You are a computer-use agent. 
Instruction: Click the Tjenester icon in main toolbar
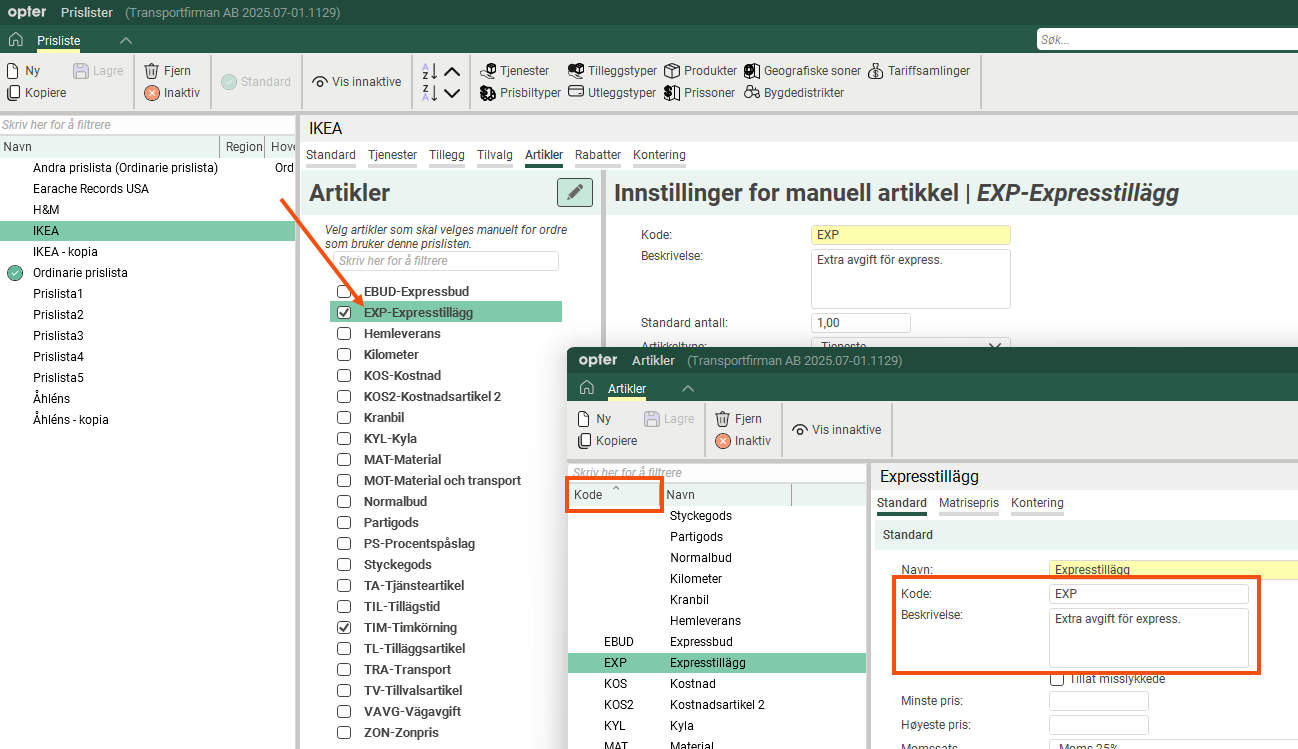[x=488, y=71]
